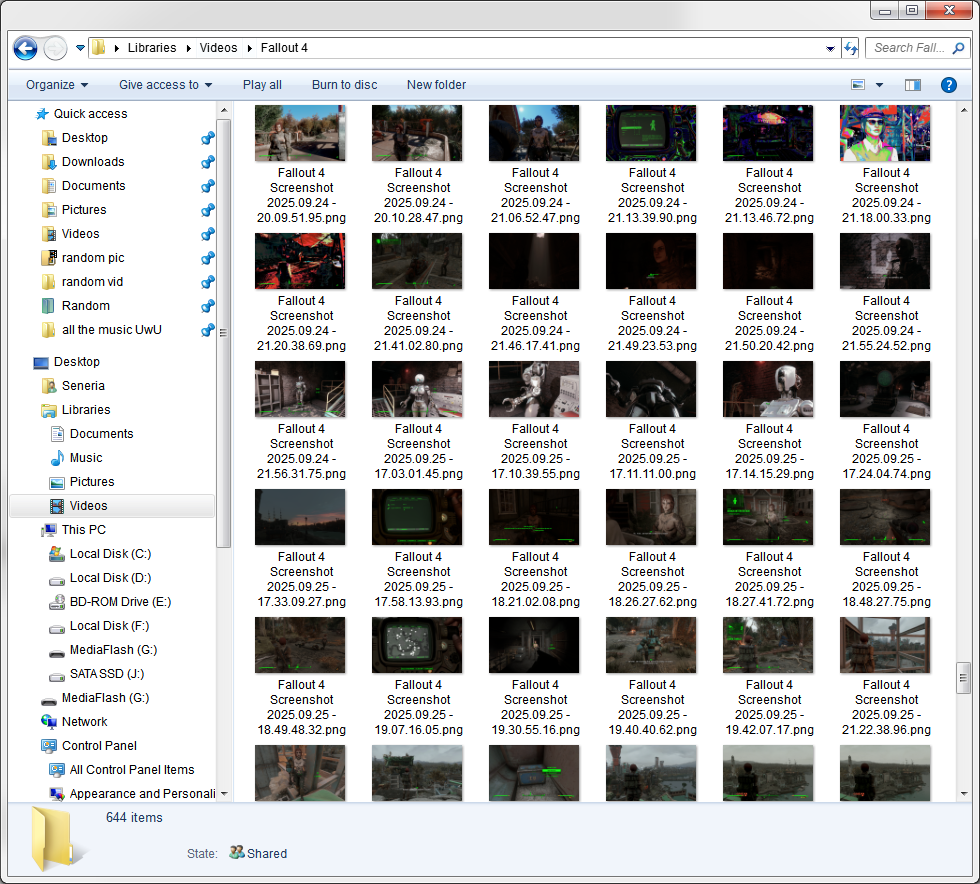The image size is (980, 884).
Task: Select screenshot 2025.09.24 - 21.18.00.33.png thumbnail
Action: point(885,133)
